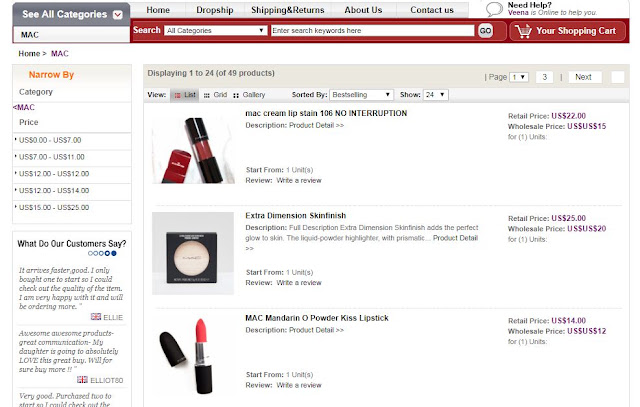This screenshot has height=407, width=640.
Task: Switch to Gallery view
Action: [249, 95]
